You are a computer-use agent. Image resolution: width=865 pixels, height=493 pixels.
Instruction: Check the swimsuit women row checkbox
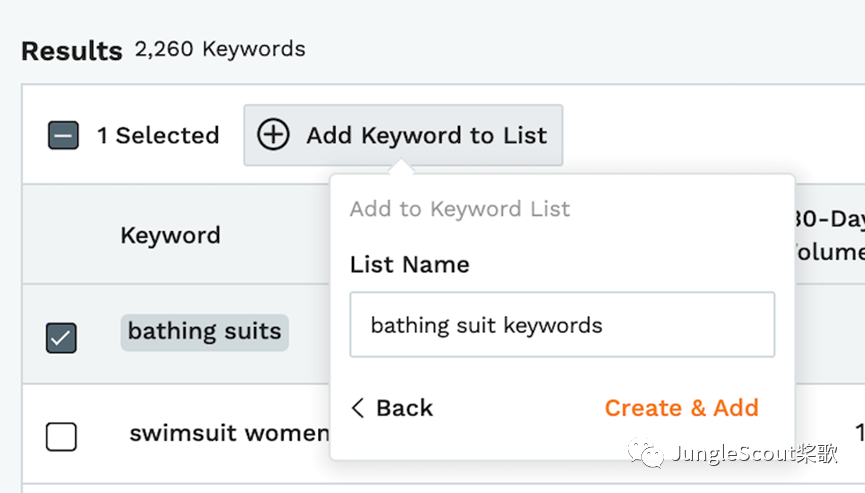tap(62, 436)
